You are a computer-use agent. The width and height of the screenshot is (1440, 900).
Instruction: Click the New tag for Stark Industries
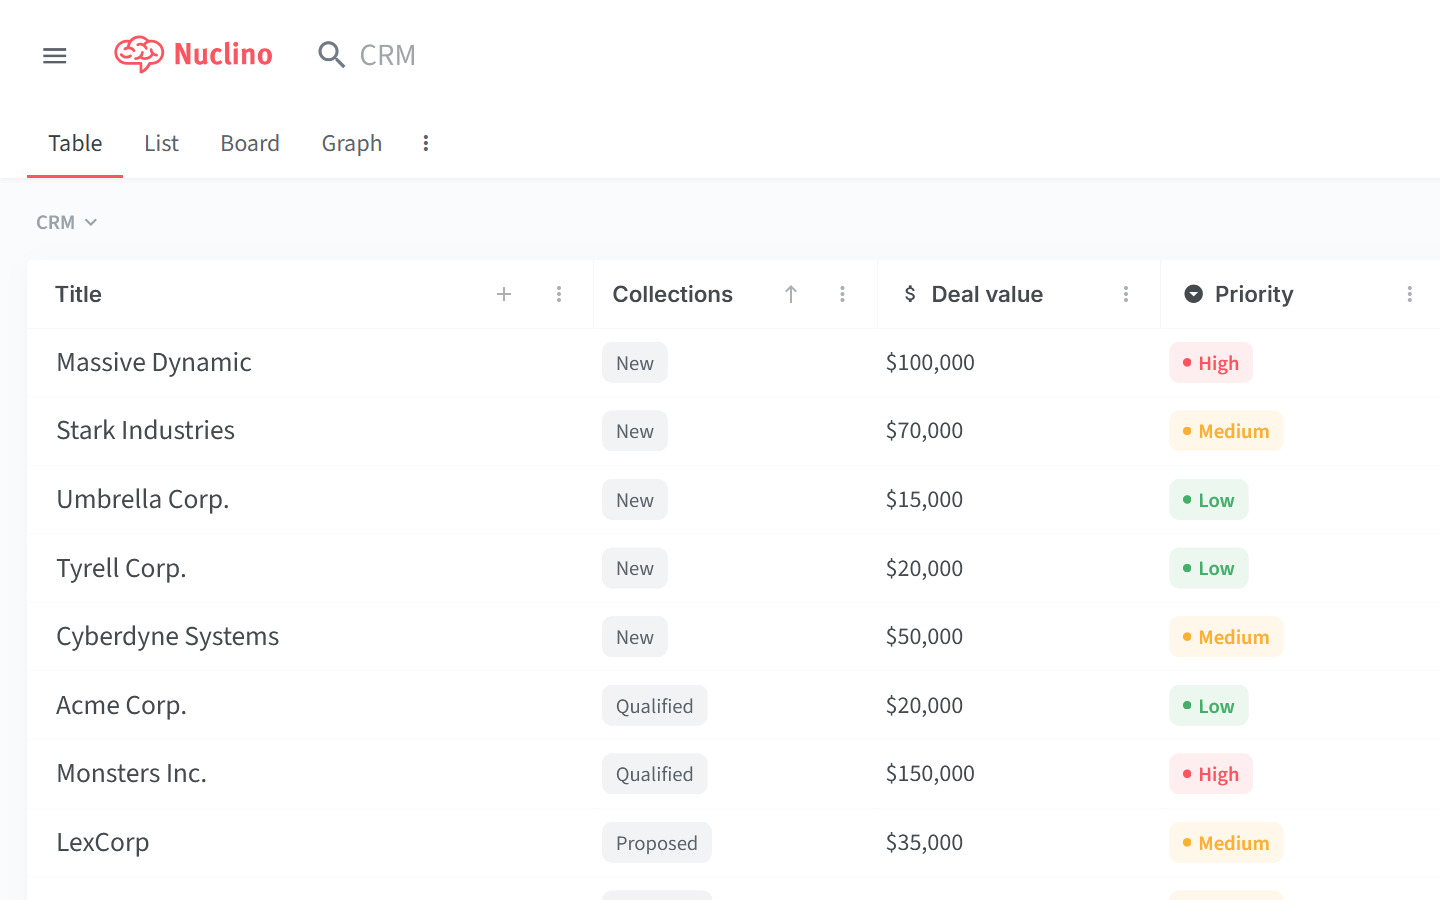click(x=635, y=431)
